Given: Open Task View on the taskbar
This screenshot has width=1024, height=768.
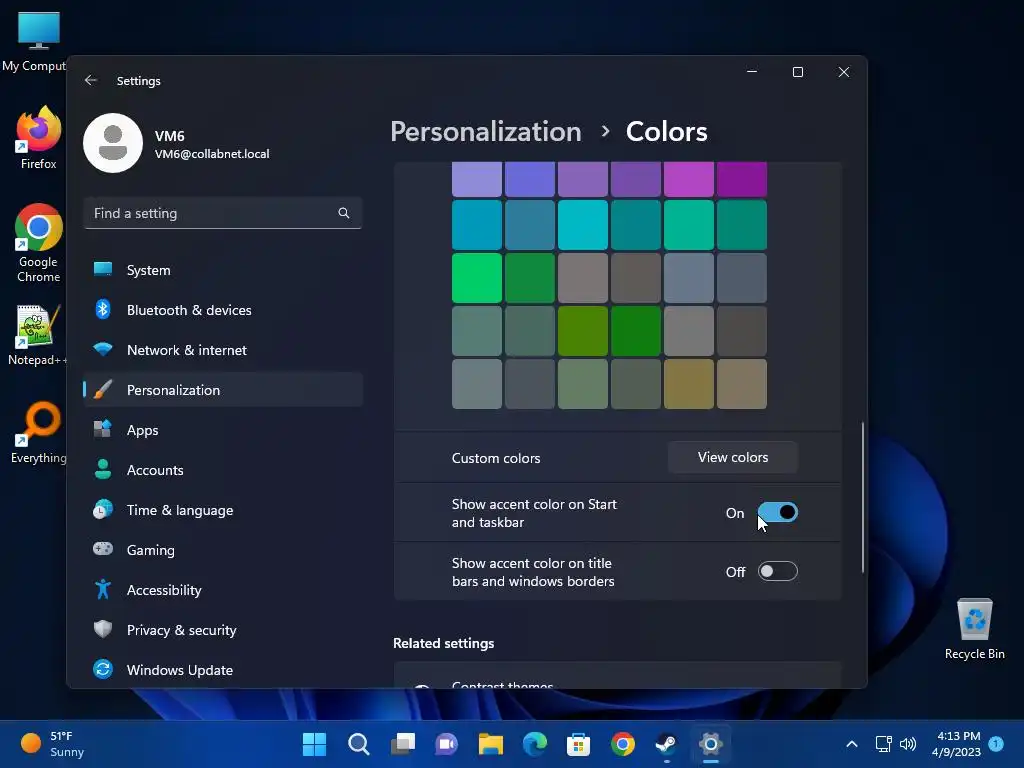Looking at the screenshot, I should [x=403, y=744].
